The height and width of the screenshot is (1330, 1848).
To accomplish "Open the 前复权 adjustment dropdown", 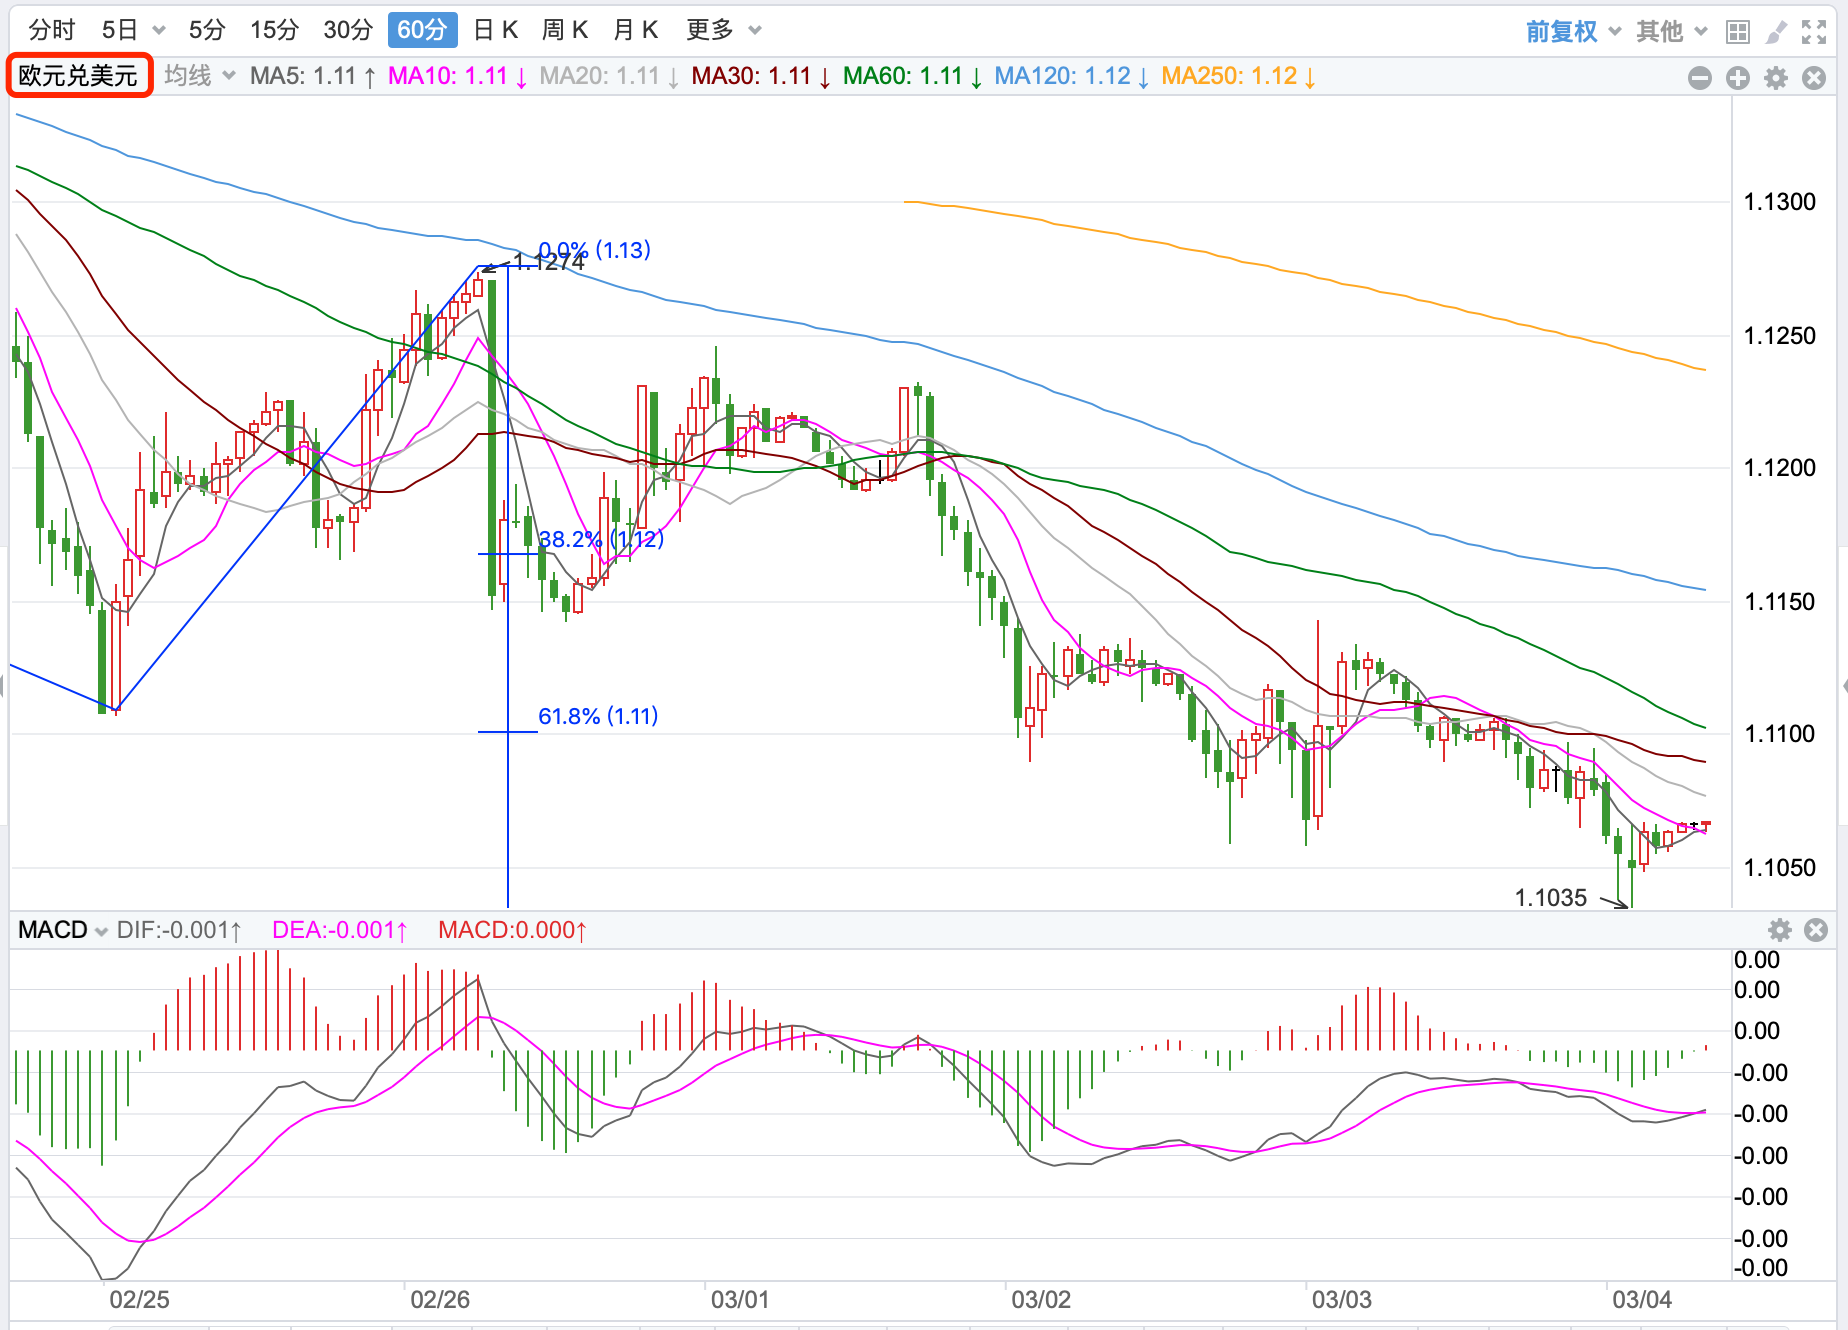I will tap(1573, 32).
